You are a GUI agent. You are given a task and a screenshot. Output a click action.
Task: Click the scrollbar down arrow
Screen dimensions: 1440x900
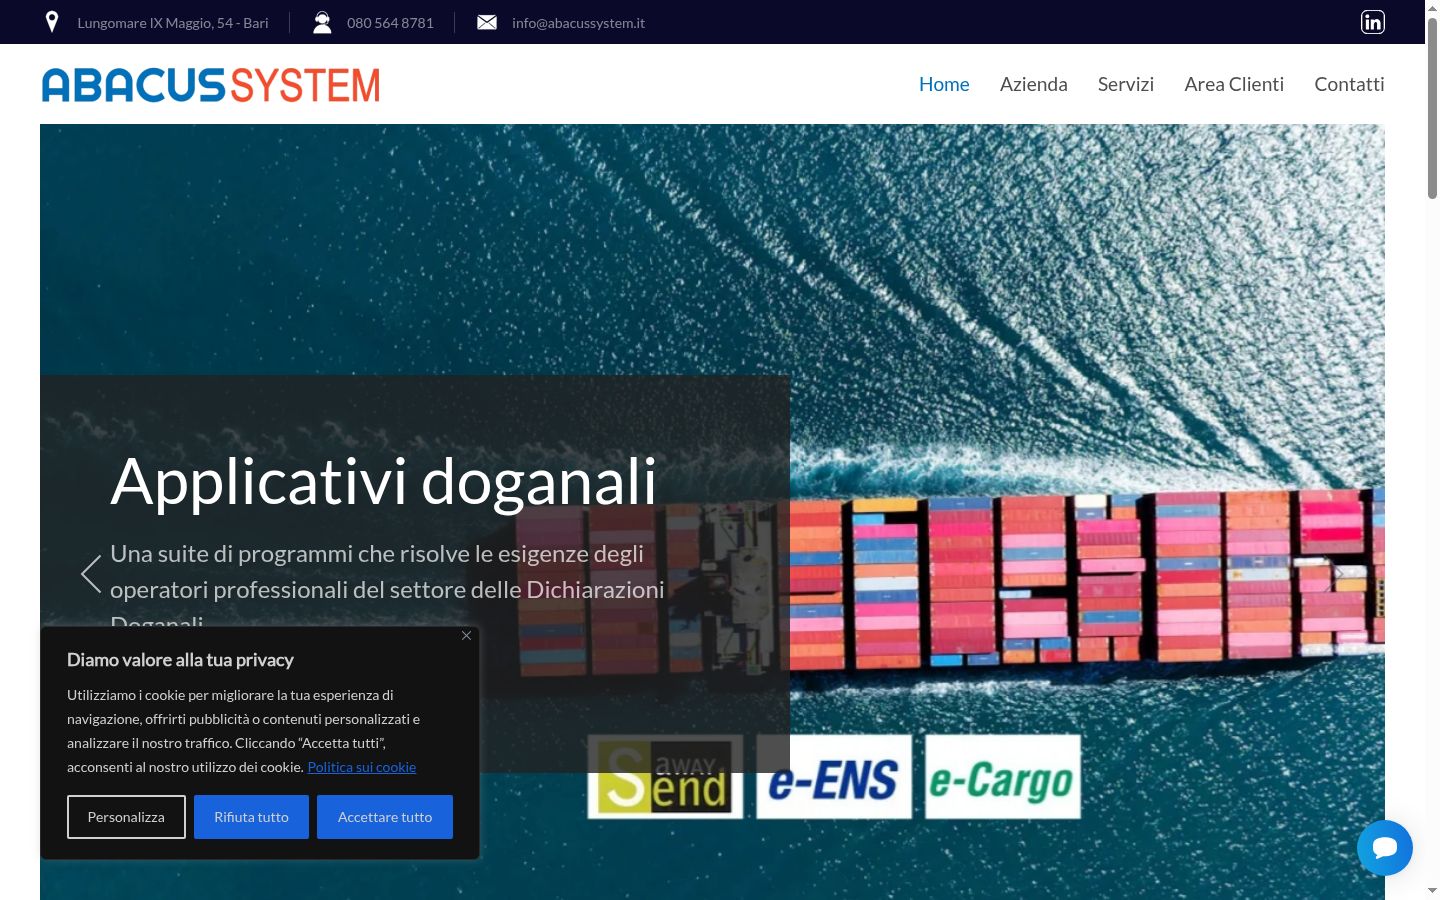(1432, 890)
